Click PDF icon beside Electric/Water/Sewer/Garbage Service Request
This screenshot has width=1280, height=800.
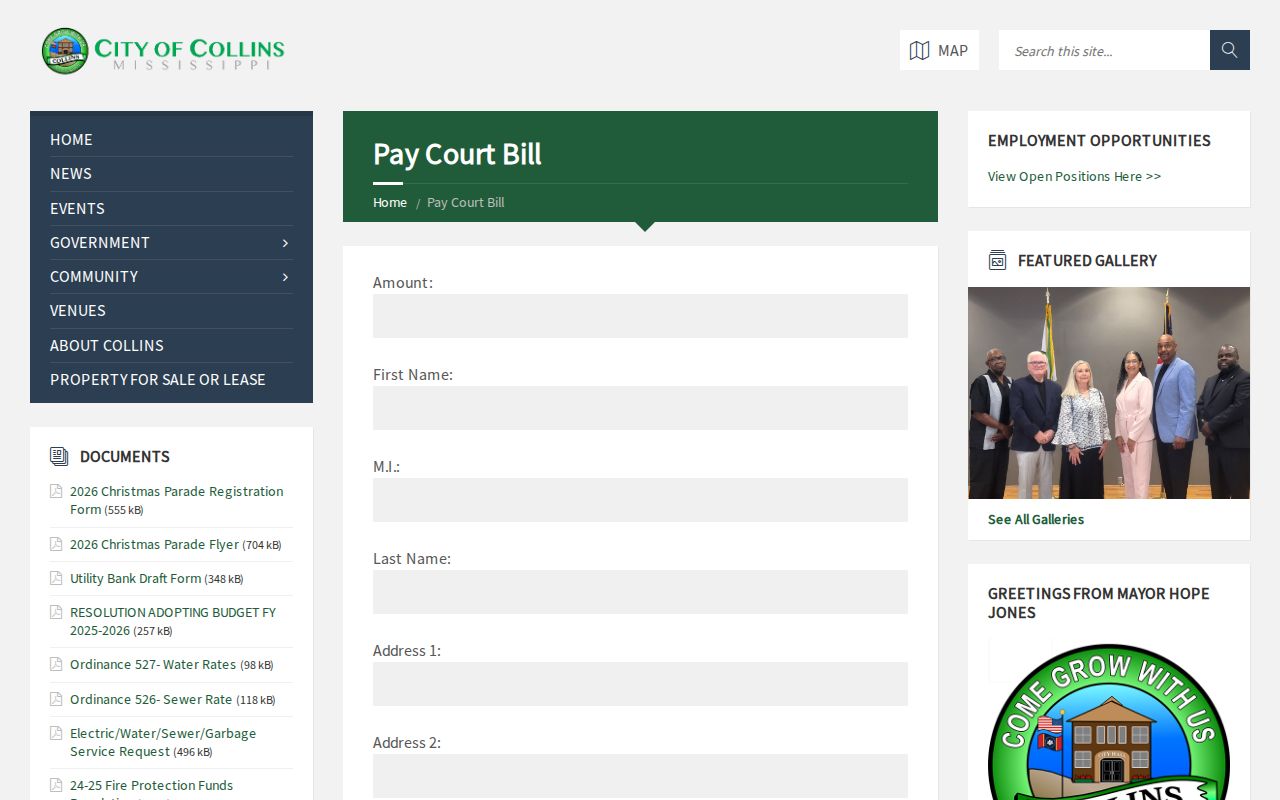pos(56,733)
